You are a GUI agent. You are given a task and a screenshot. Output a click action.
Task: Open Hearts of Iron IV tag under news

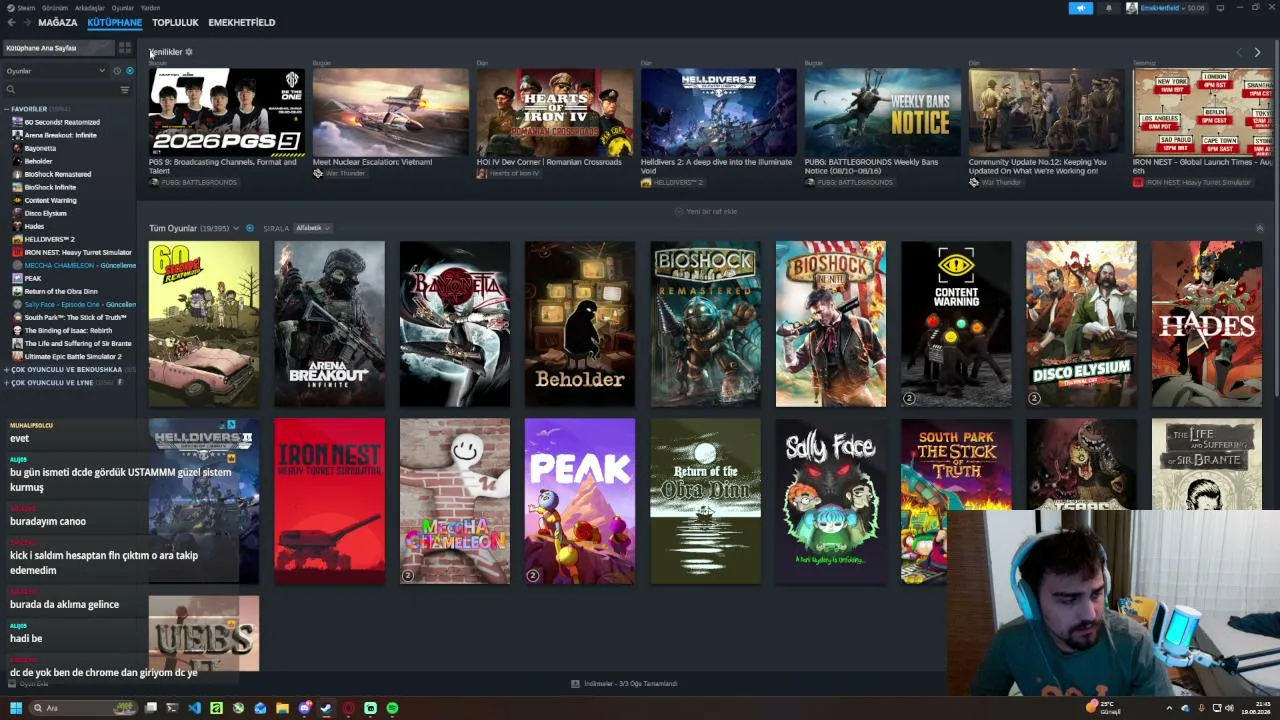click(508, 173)
